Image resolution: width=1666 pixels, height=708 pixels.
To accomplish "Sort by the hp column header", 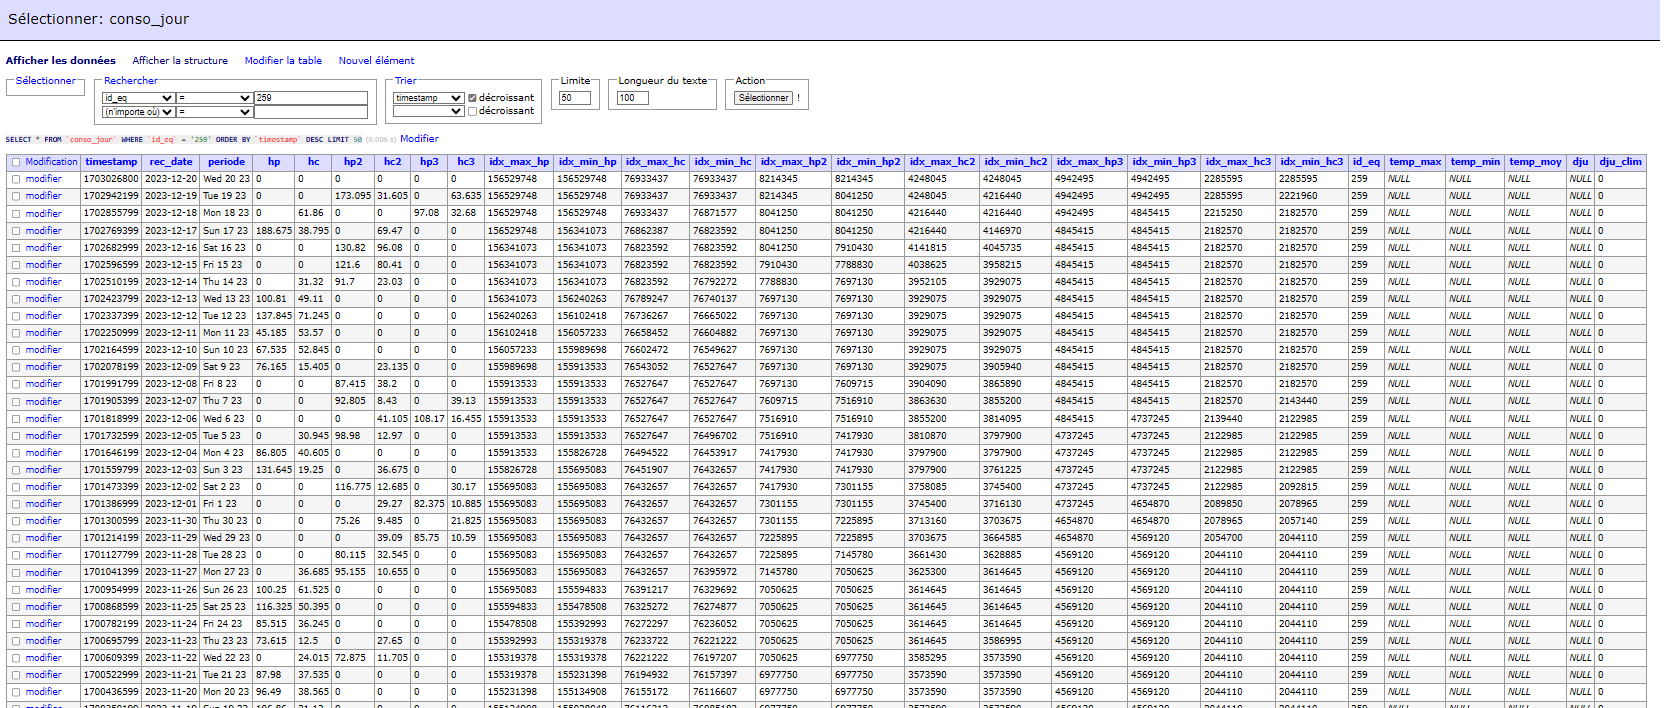I will (274, 162).
